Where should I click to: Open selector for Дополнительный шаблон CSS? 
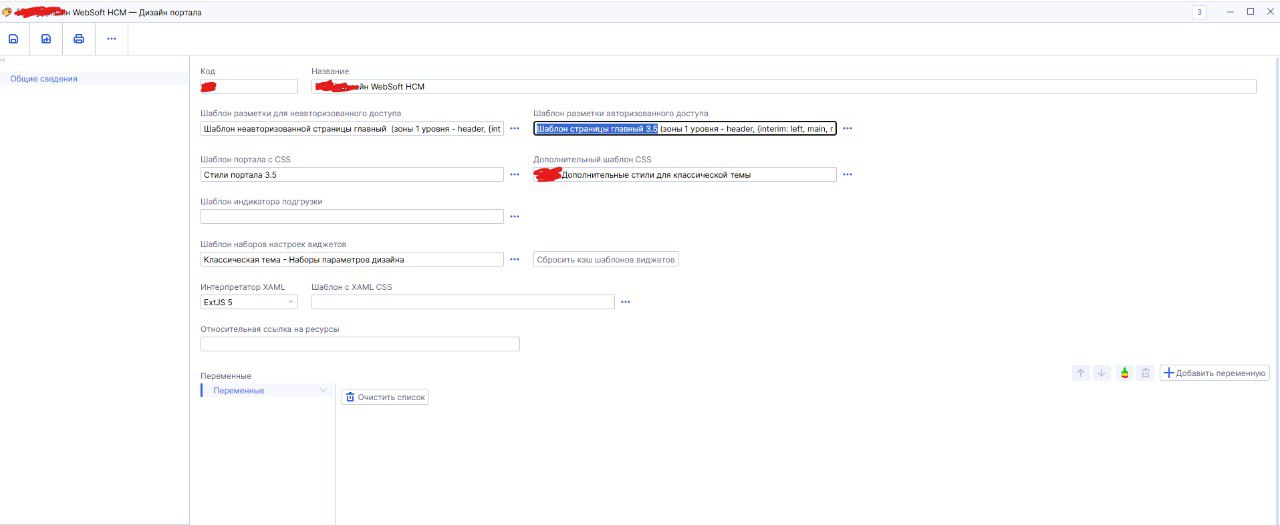pyautogui.click(x=847, y=174)
